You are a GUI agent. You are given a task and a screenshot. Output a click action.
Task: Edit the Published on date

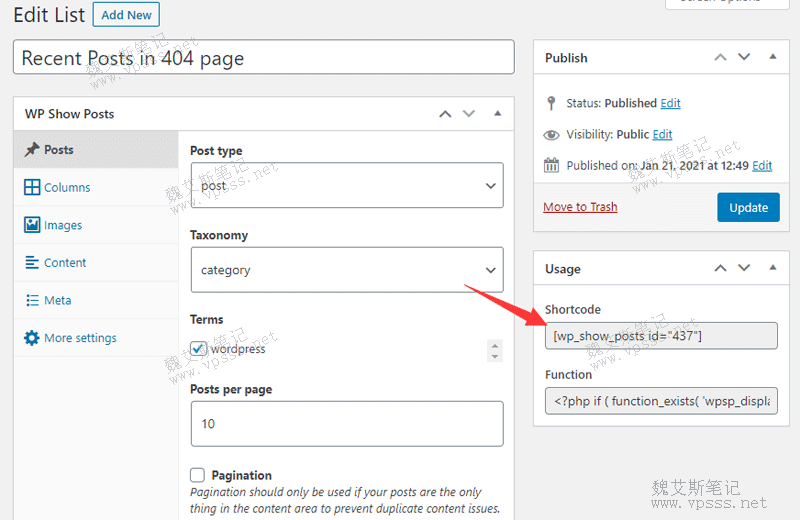[x=762, y=165]
